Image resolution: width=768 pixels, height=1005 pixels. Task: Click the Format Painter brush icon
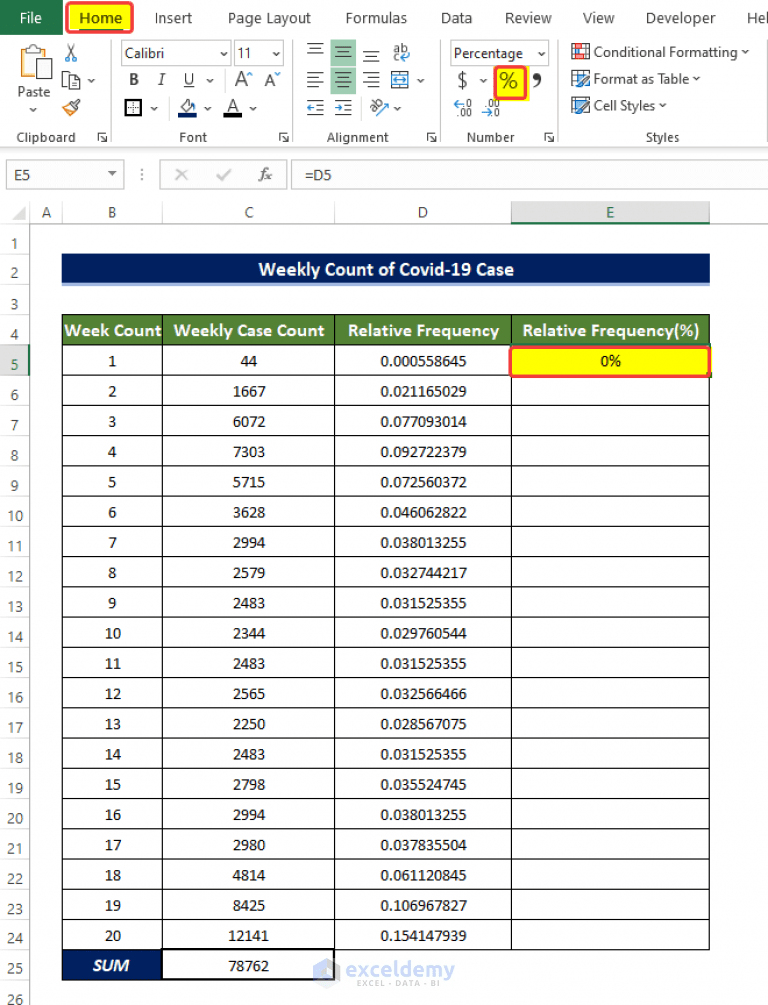(x=71, y=107)
